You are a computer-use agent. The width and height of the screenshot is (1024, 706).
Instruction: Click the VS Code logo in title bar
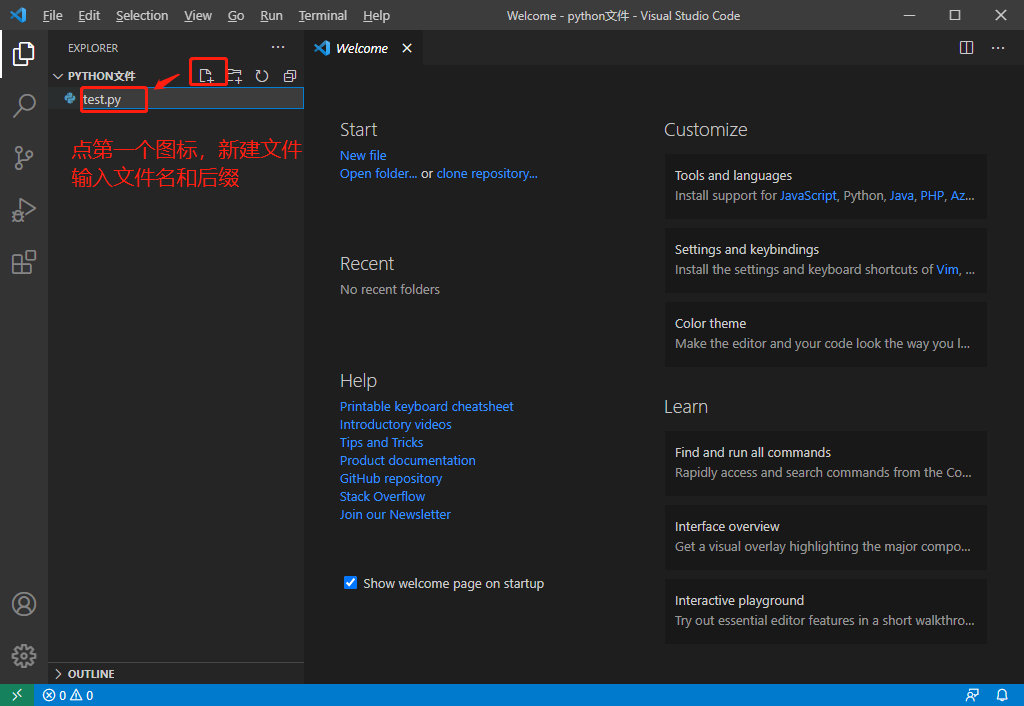pyautogui.click(x=18, y=15)
